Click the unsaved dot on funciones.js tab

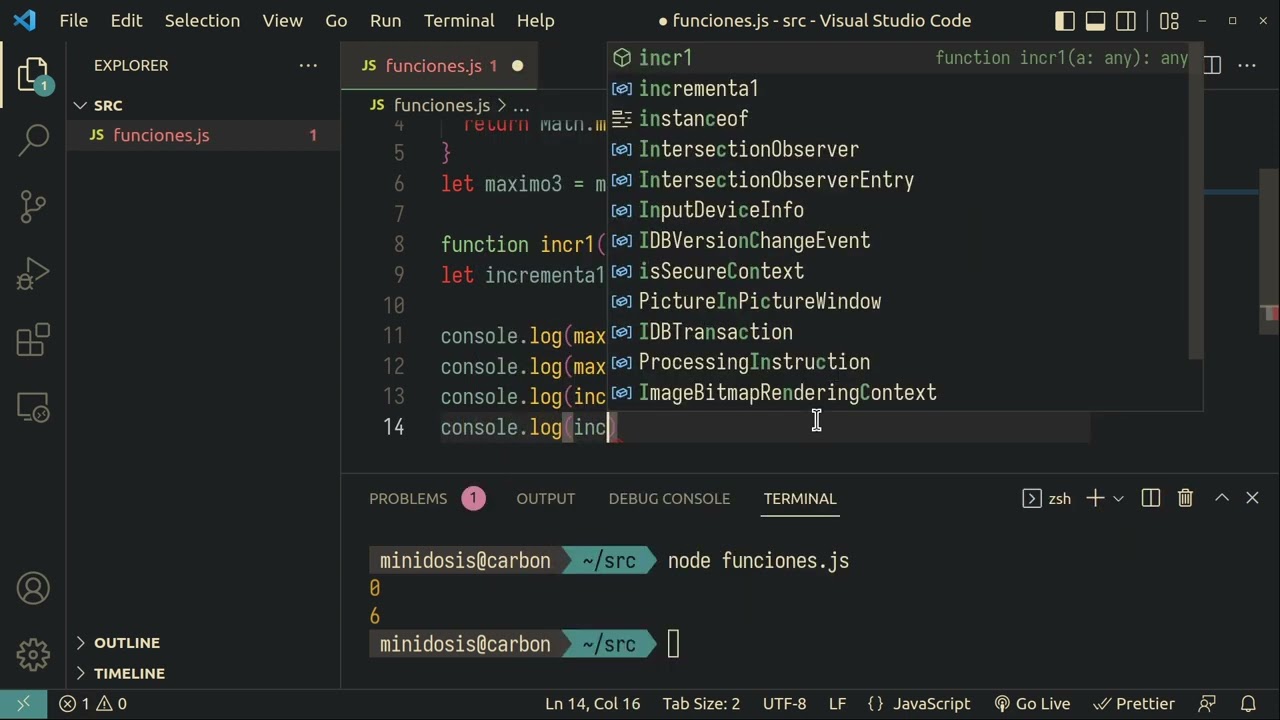(x=517, y=66)
